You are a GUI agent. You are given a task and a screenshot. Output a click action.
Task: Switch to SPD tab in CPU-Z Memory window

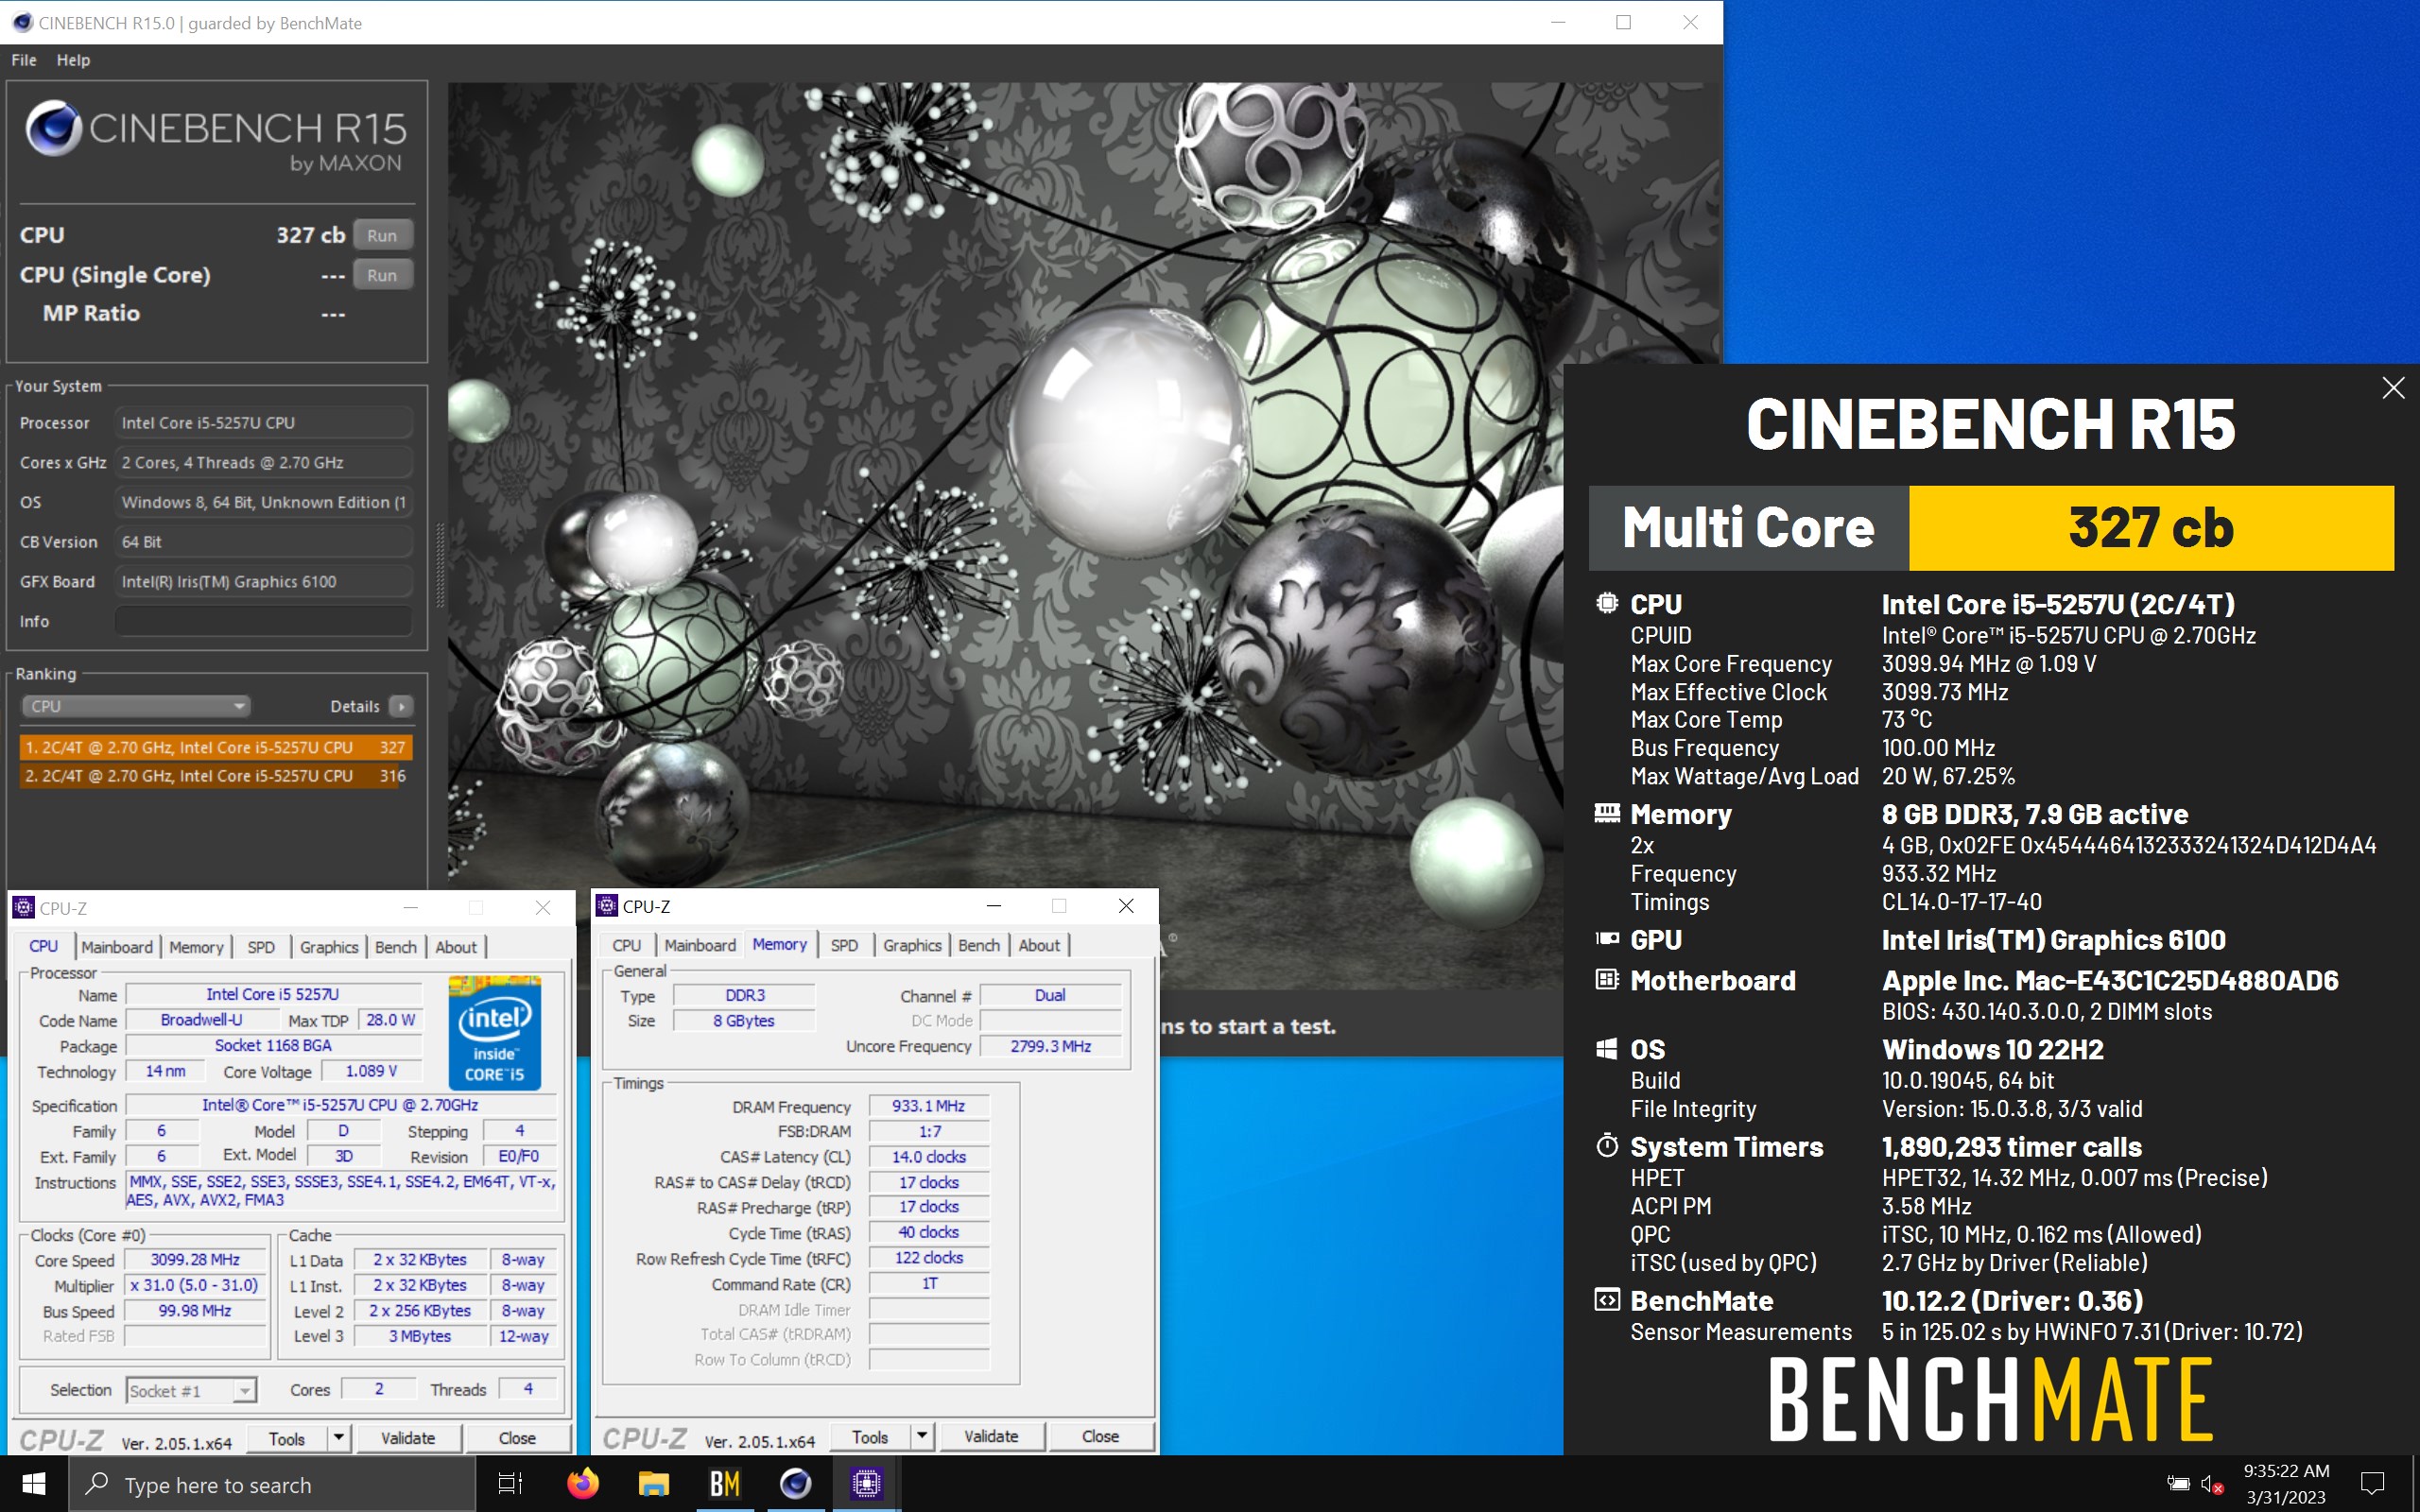click(x=844, y=945)
